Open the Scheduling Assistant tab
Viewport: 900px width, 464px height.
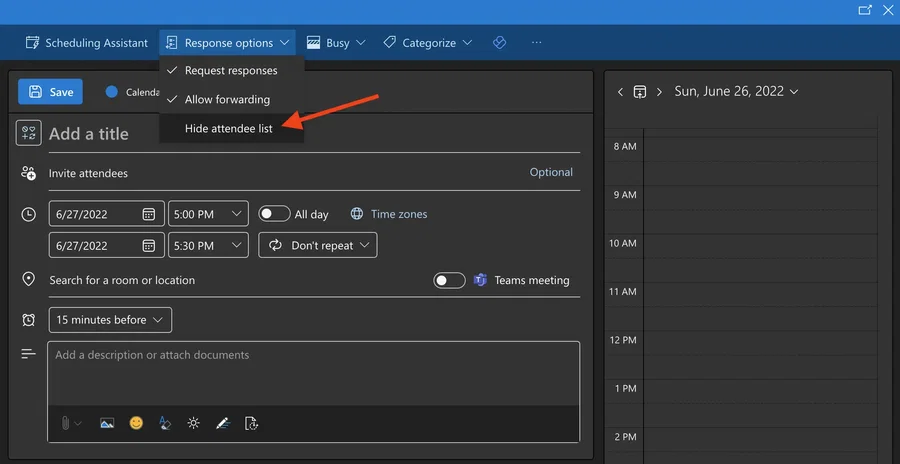pyautogui.click(x=87, y=43)
